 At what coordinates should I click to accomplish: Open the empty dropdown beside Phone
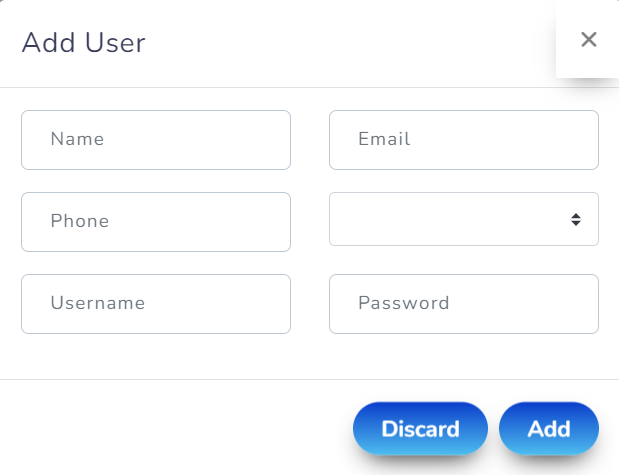point(464,219)
